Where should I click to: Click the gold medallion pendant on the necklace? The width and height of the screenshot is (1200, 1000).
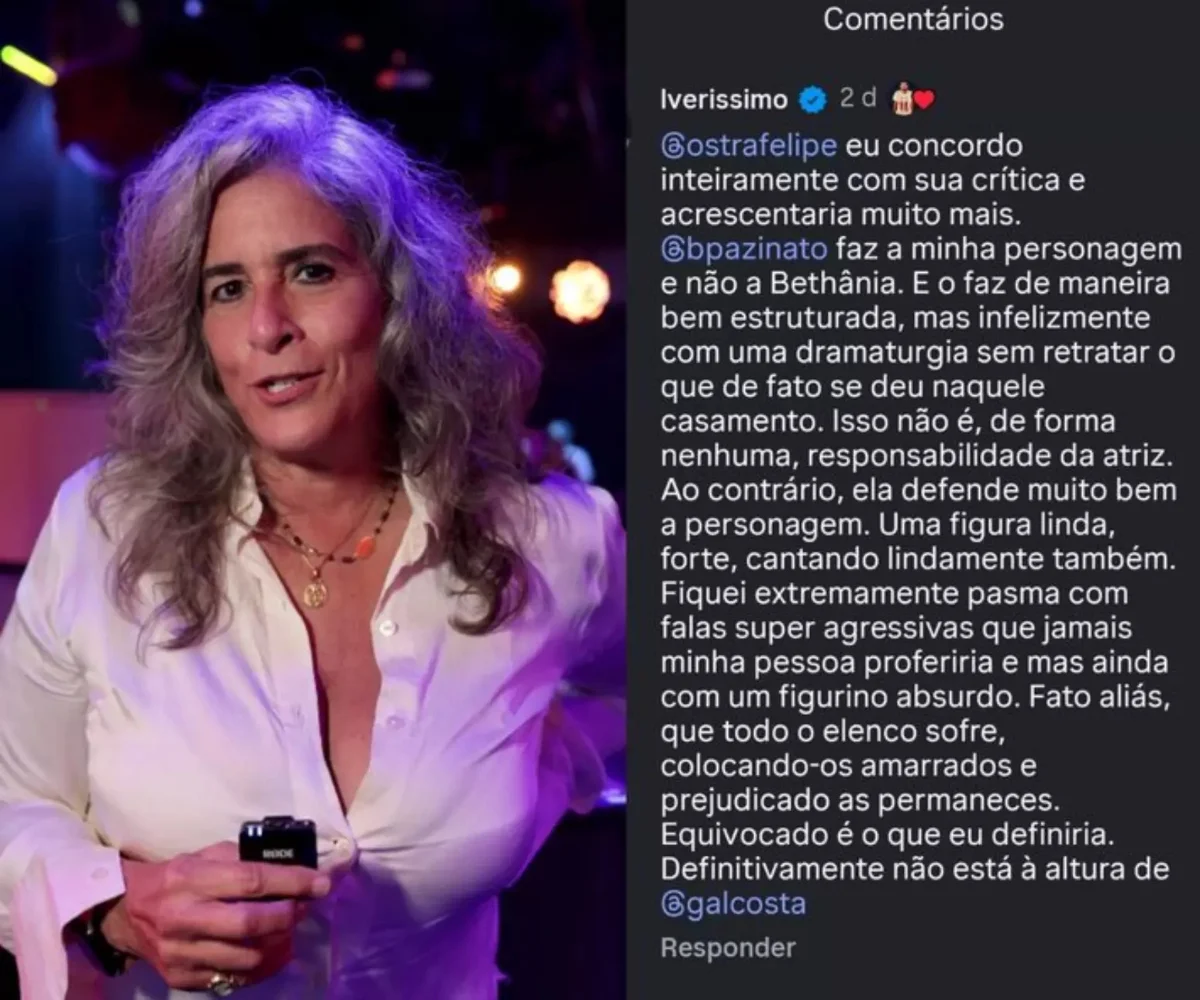(x=315, y=593)
